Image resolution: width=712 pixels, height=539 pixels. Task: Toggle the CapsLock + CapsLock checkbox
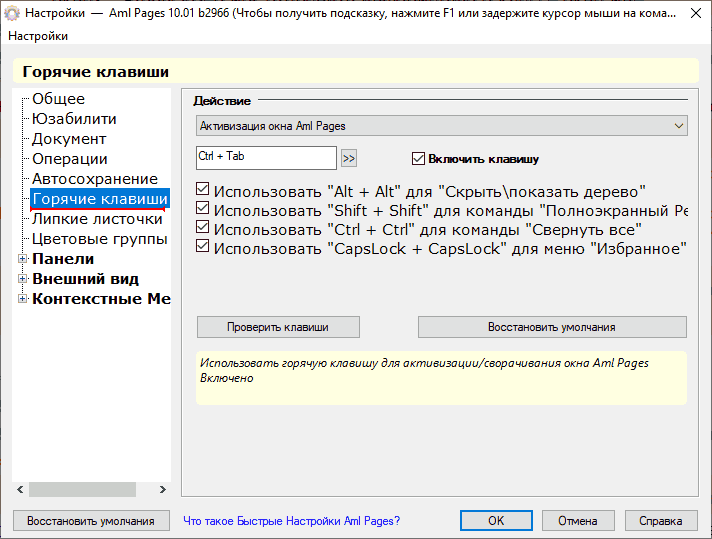click(x=203, y=246)
